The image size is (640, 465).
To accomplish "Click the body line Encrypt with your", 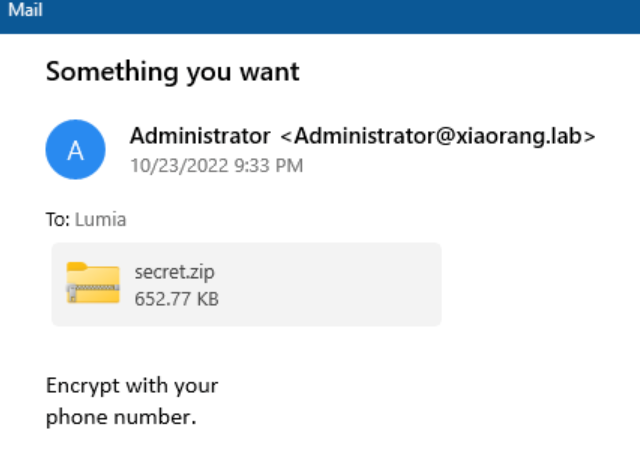I will 132,385.
